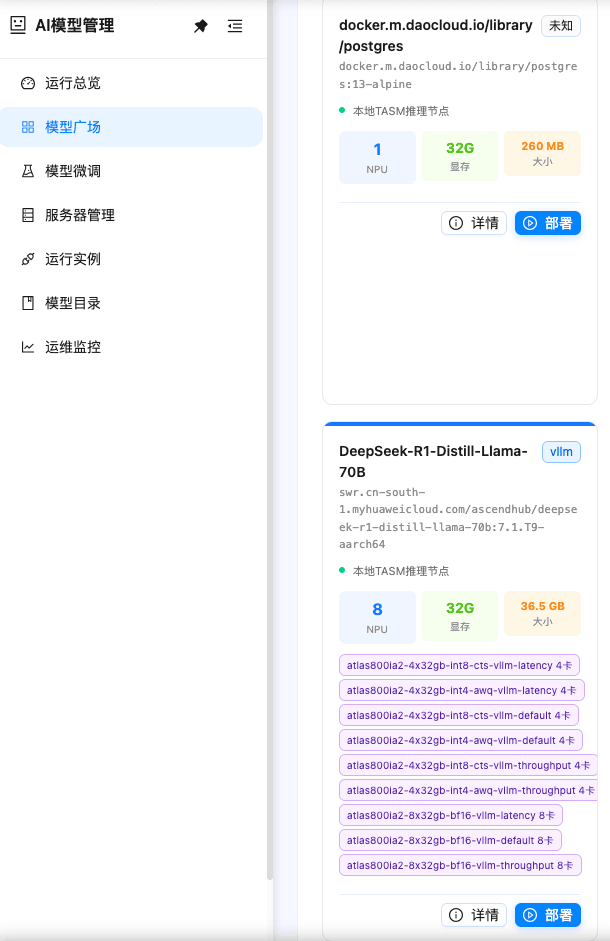Select tag atlas800ia2-8x32gb-bf16-vllm-default 8卡
Viewport: 610px width, 941px height.
coord(450,840)
